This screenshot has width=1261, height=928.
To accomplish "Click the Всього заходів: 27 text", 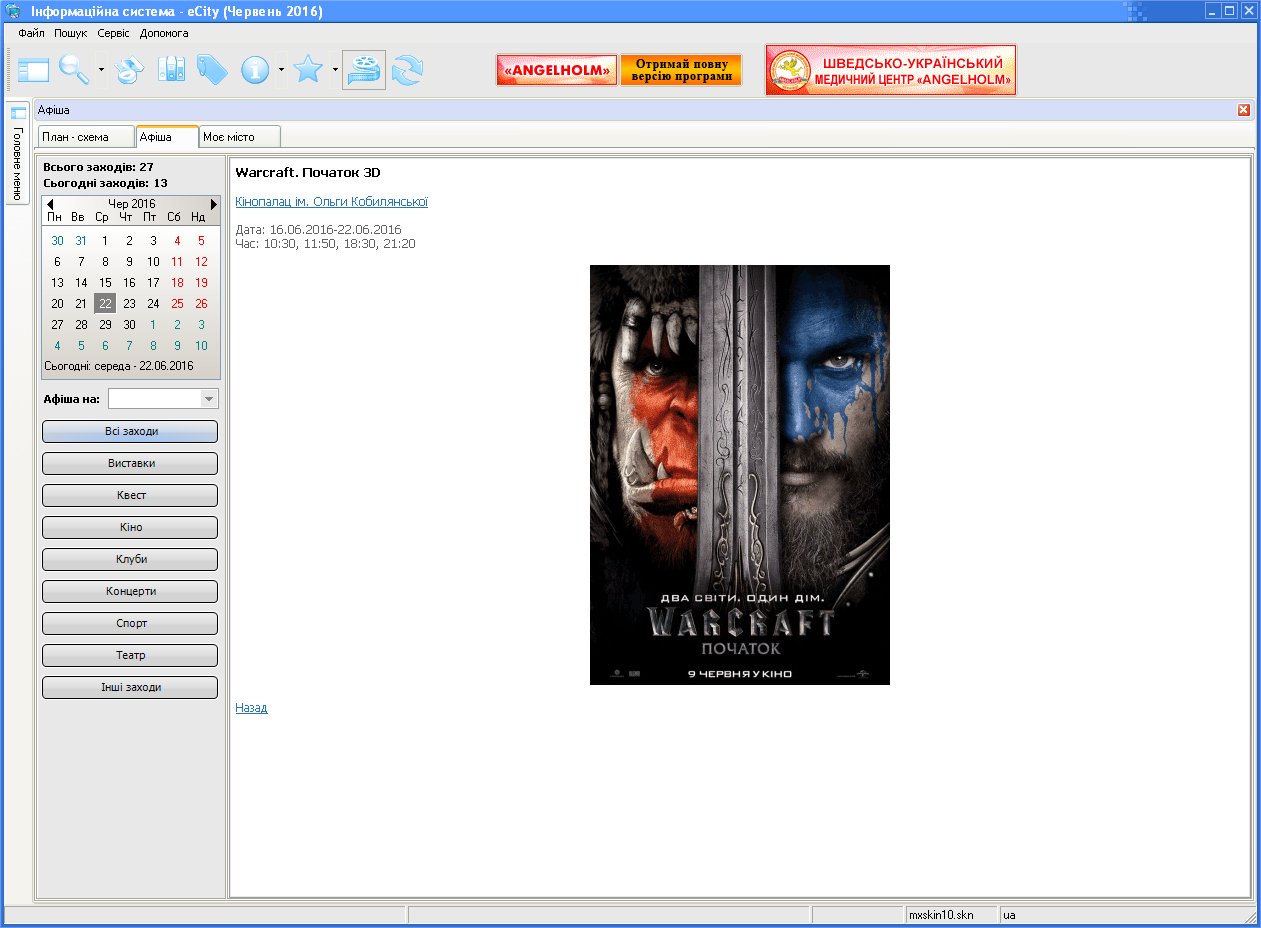I will pos(98,167).
